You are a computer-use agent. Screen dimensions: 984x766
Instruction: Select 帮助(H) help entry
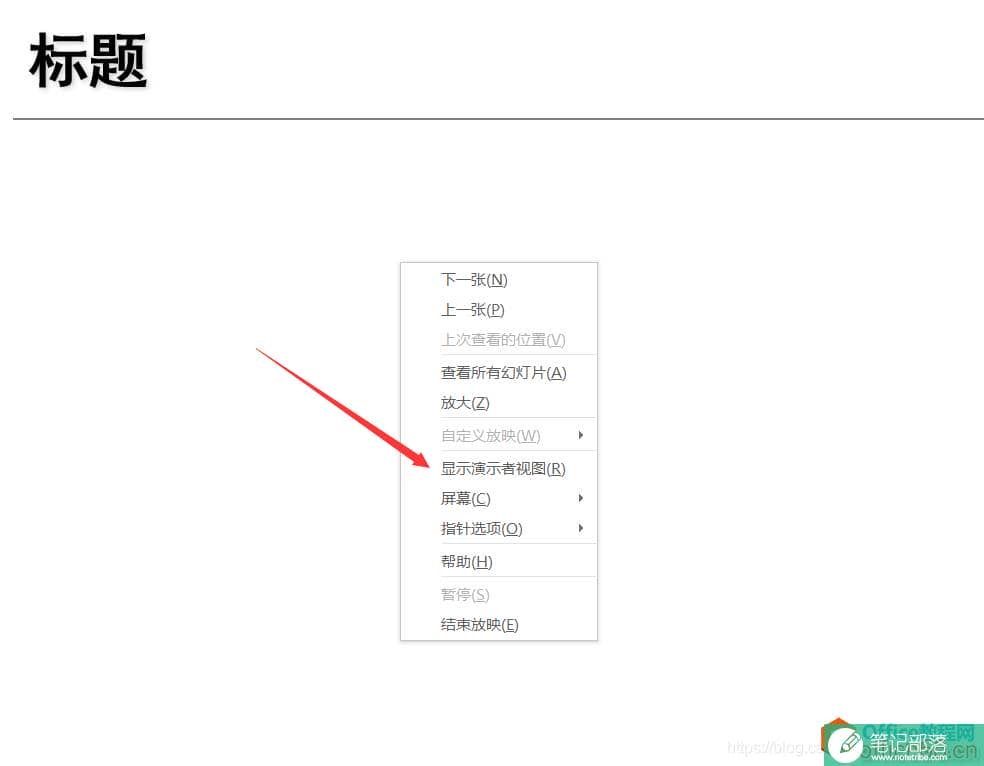click(499, 561)
